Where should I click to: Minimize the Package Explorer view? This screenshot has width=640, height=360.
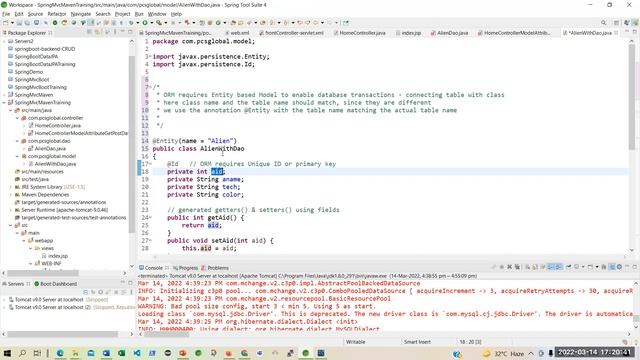122,32
